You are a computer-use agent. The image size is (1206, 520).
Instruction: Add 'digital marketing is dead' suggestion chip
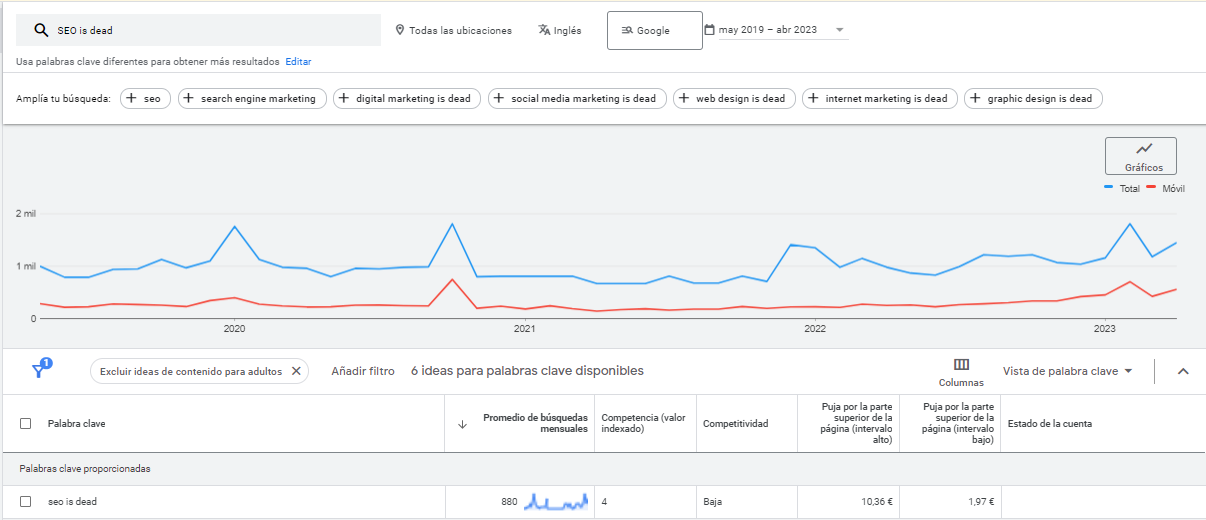(x=406, y=99)
